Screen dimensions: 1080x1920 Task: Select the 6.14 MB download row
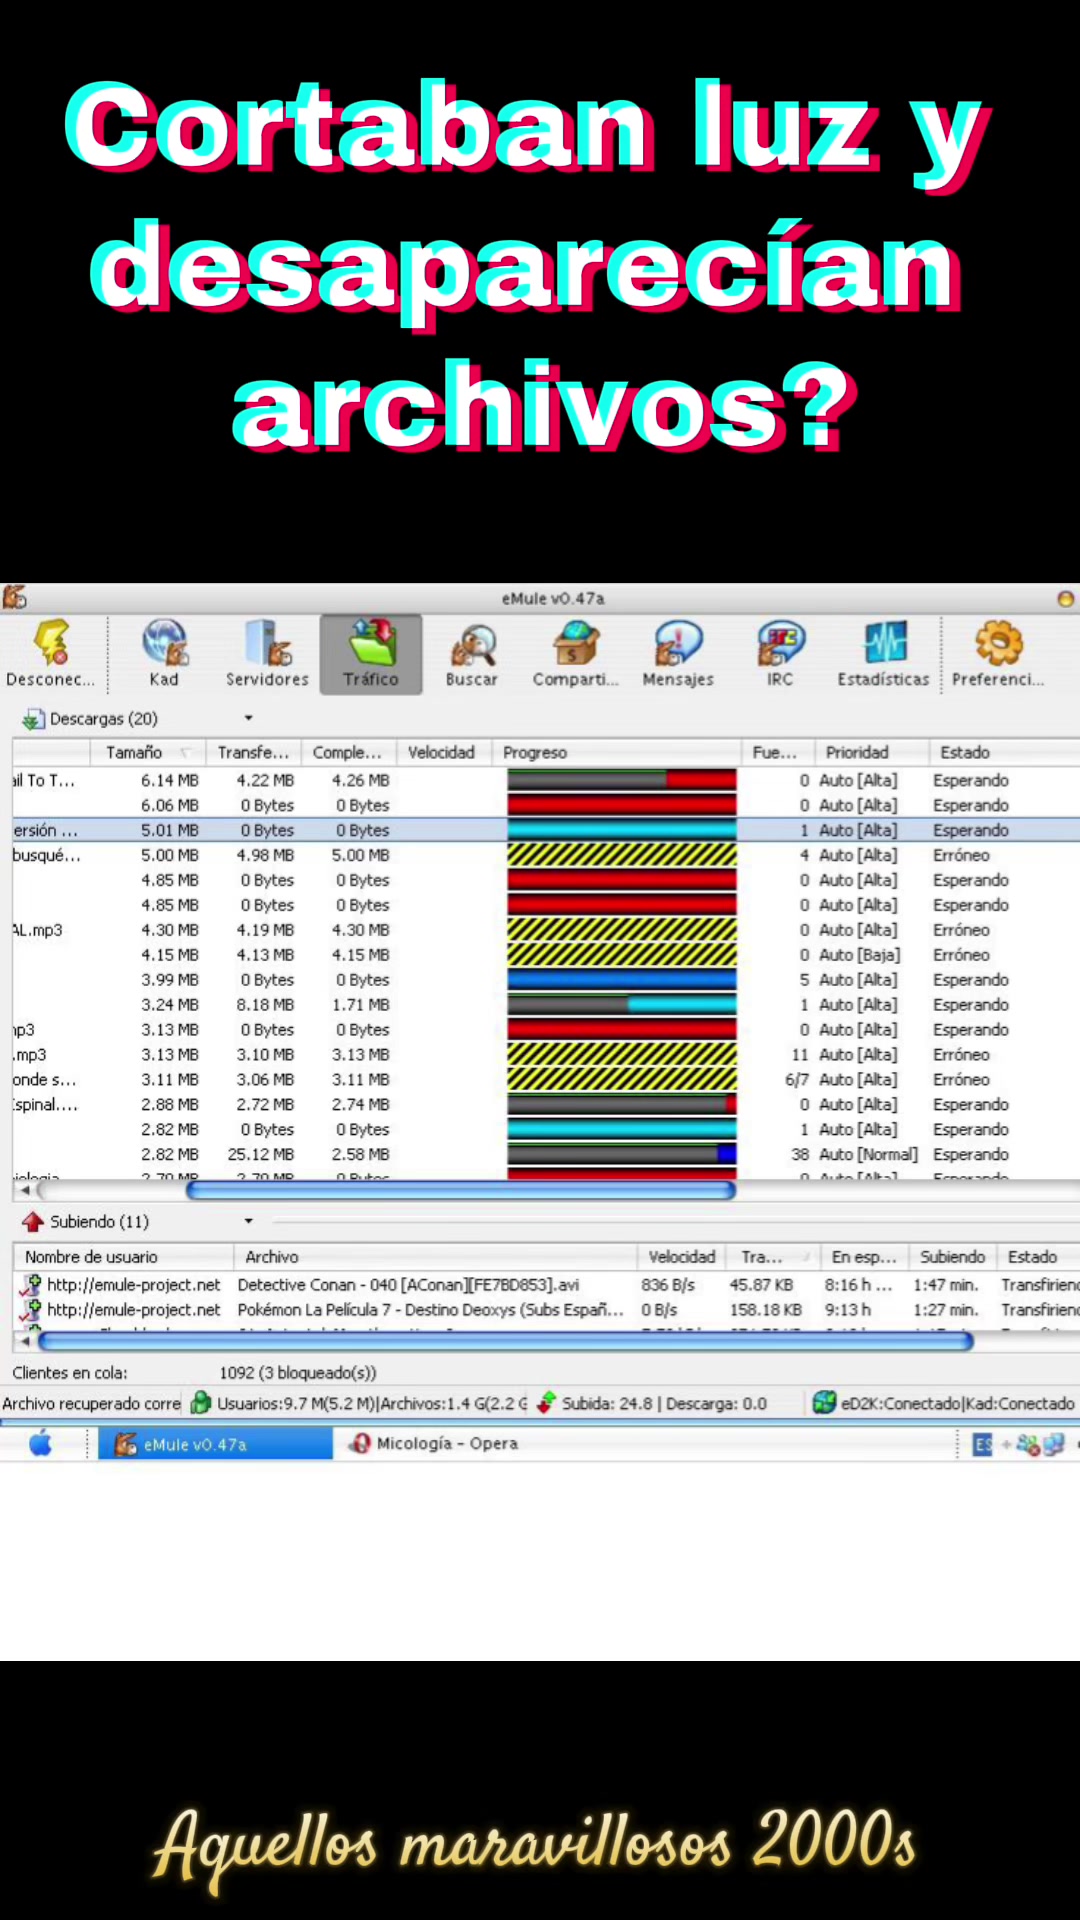tap(546, 780)
